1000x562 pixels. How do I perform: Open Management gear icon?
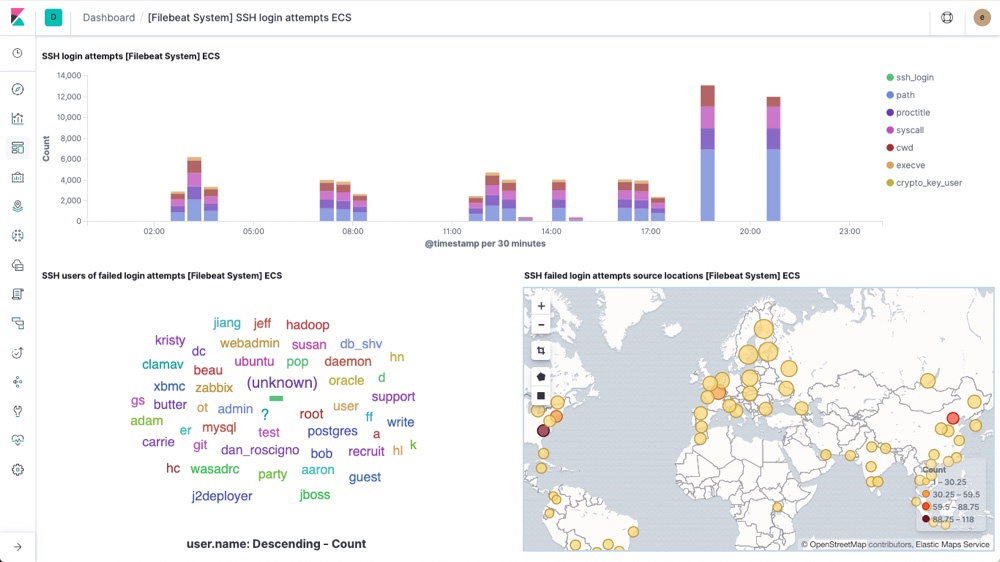[x=18, y=470]
